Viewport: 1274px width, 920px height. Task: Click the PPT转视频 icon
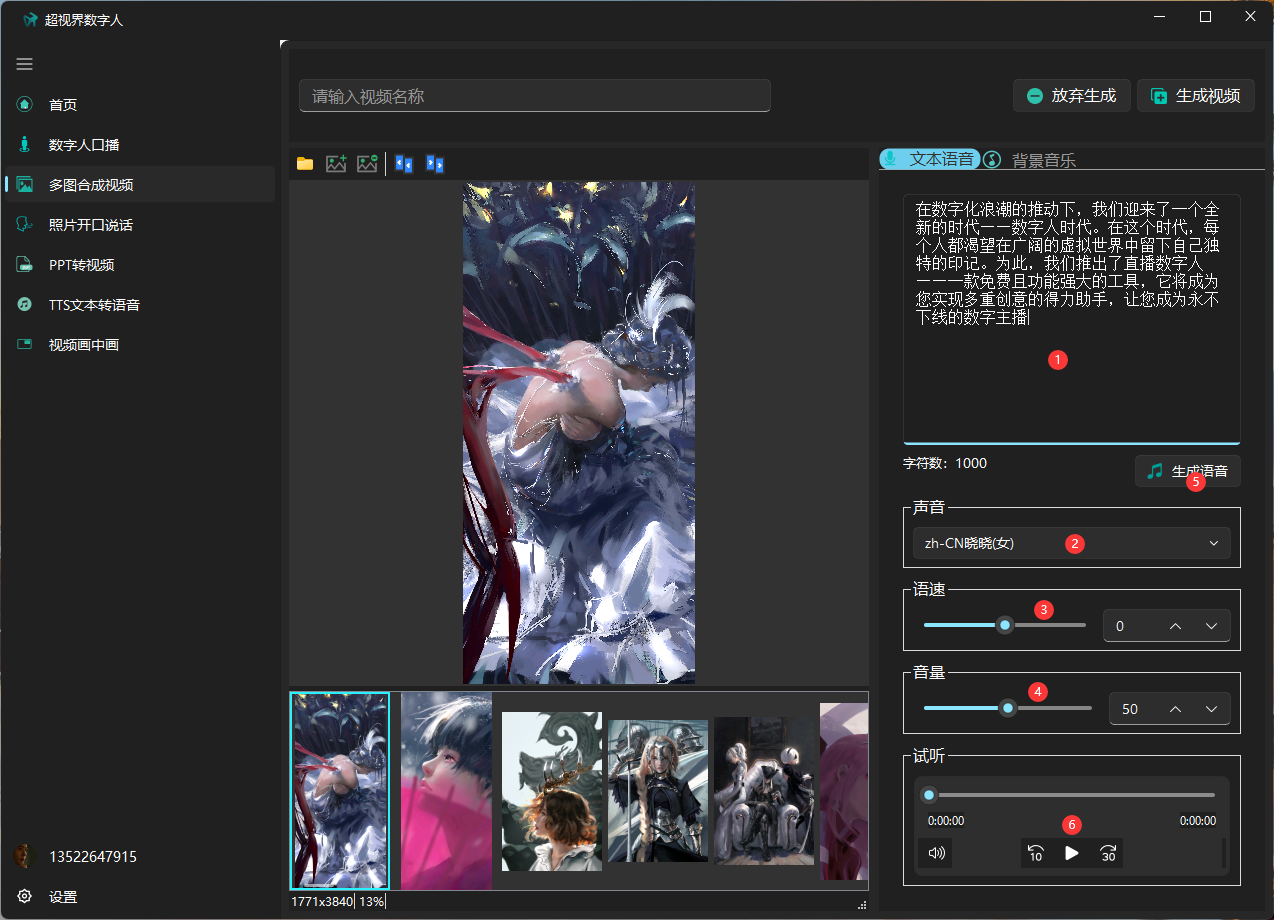(x=25, y=265)
